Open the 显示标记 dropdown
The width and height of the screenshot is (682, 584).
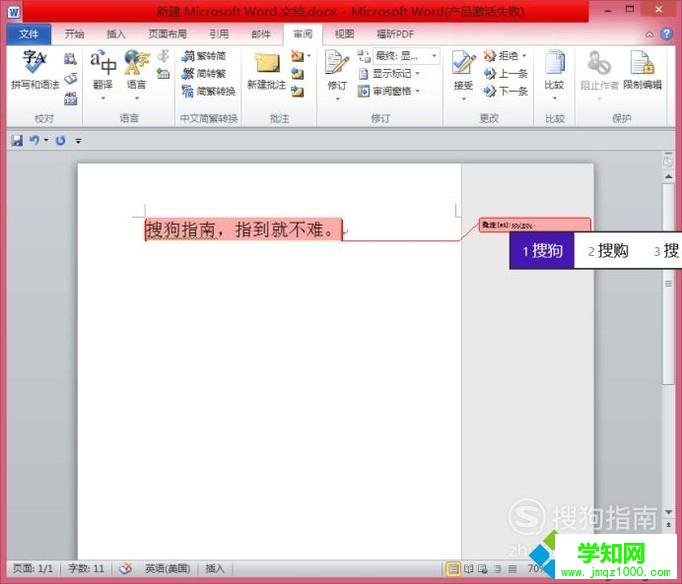389,73
